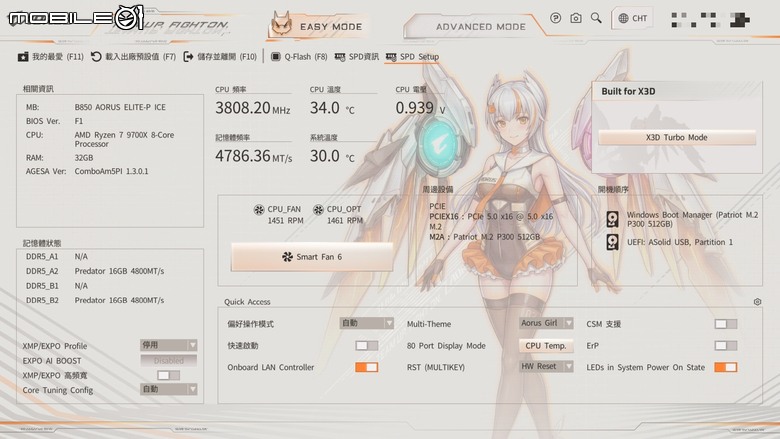Switch to Easy Mode tab
Screen dimensions: 780x439
coord(319,26)
